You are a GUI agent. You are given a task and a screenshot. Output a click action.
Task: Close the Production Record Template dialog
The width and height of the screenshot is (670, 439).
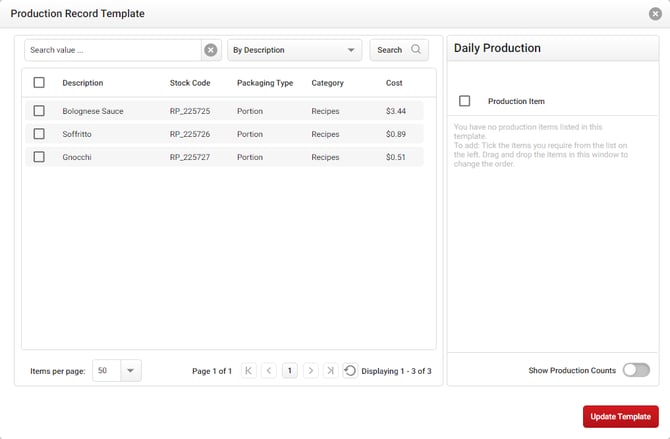[x=655, y=14]
